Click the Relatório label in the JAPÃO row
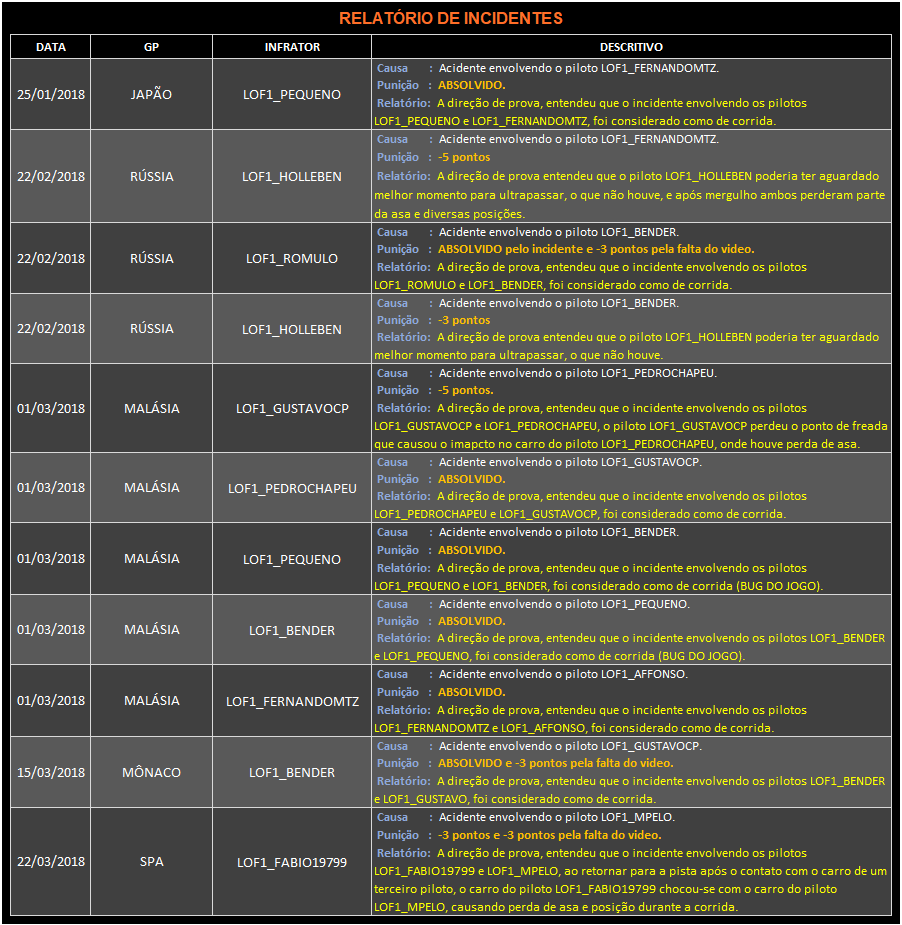The height and width of the screenshot is (925, 902). point(404,103)
